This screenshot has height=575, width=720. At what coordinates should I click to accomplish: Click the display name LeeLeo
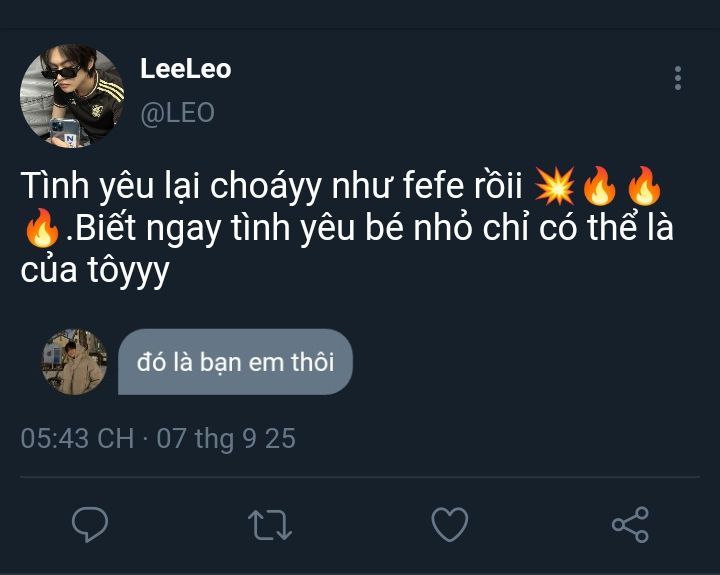coord(186,69)
